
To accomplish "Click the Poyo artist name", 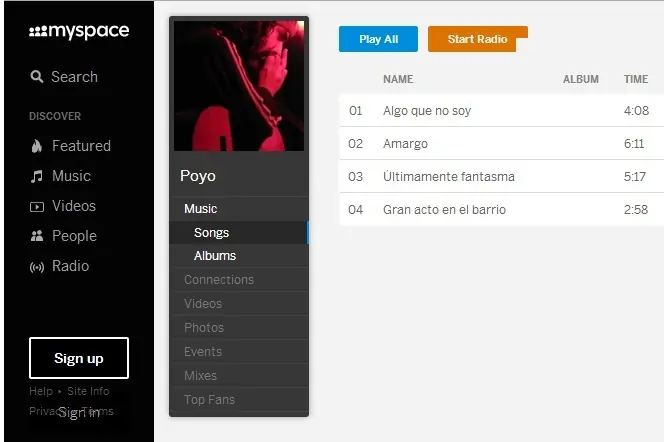I will tap(198, 176).
